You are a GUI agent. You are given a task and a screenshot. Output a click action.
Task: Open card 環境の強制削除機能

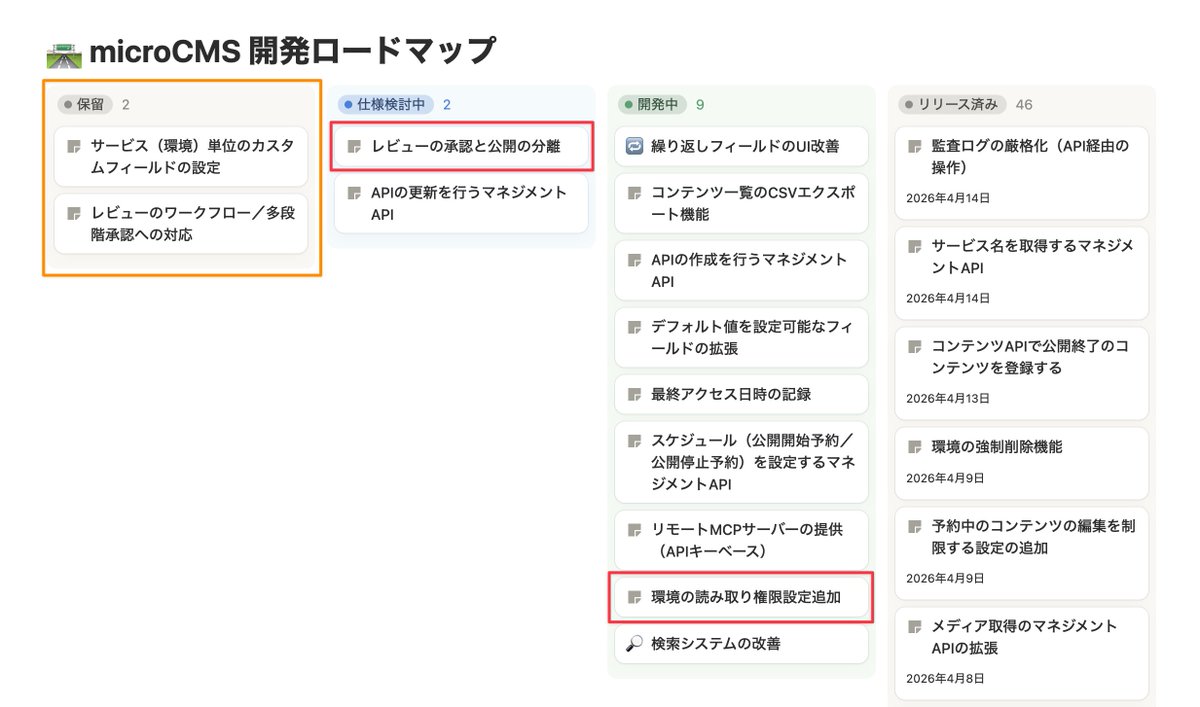pos(1021,463)
